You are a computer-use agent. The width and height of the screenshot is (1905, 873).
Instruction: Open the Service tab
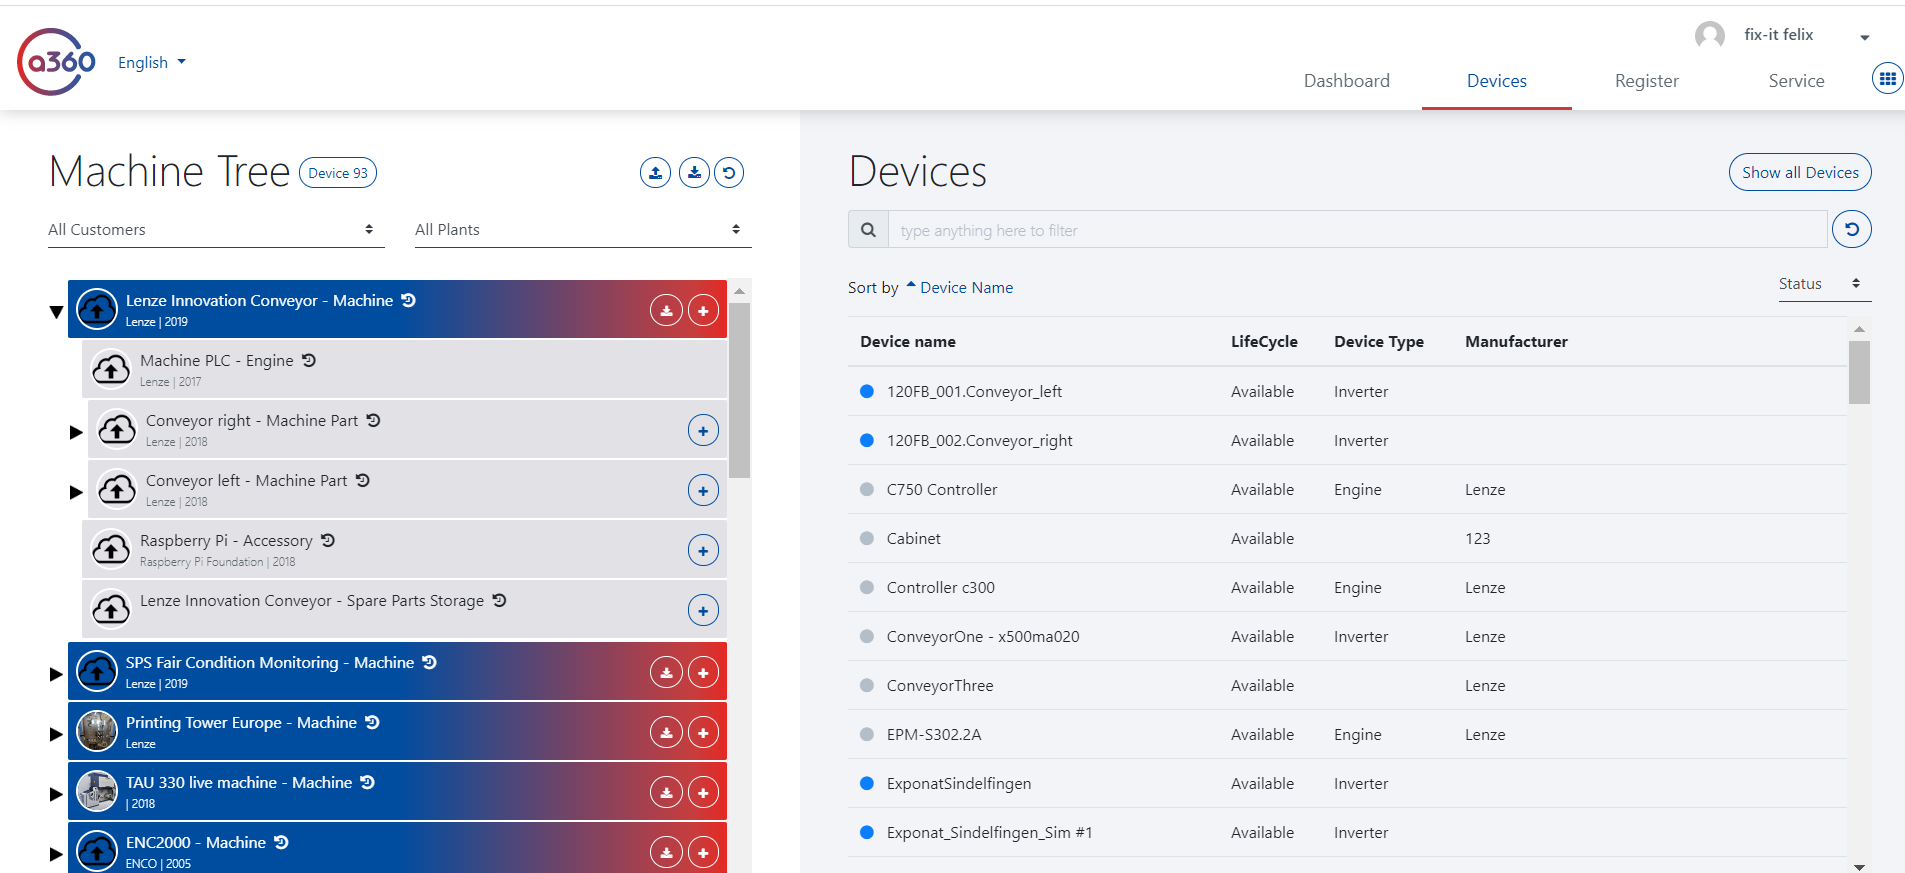click(x=1795, y=81)
